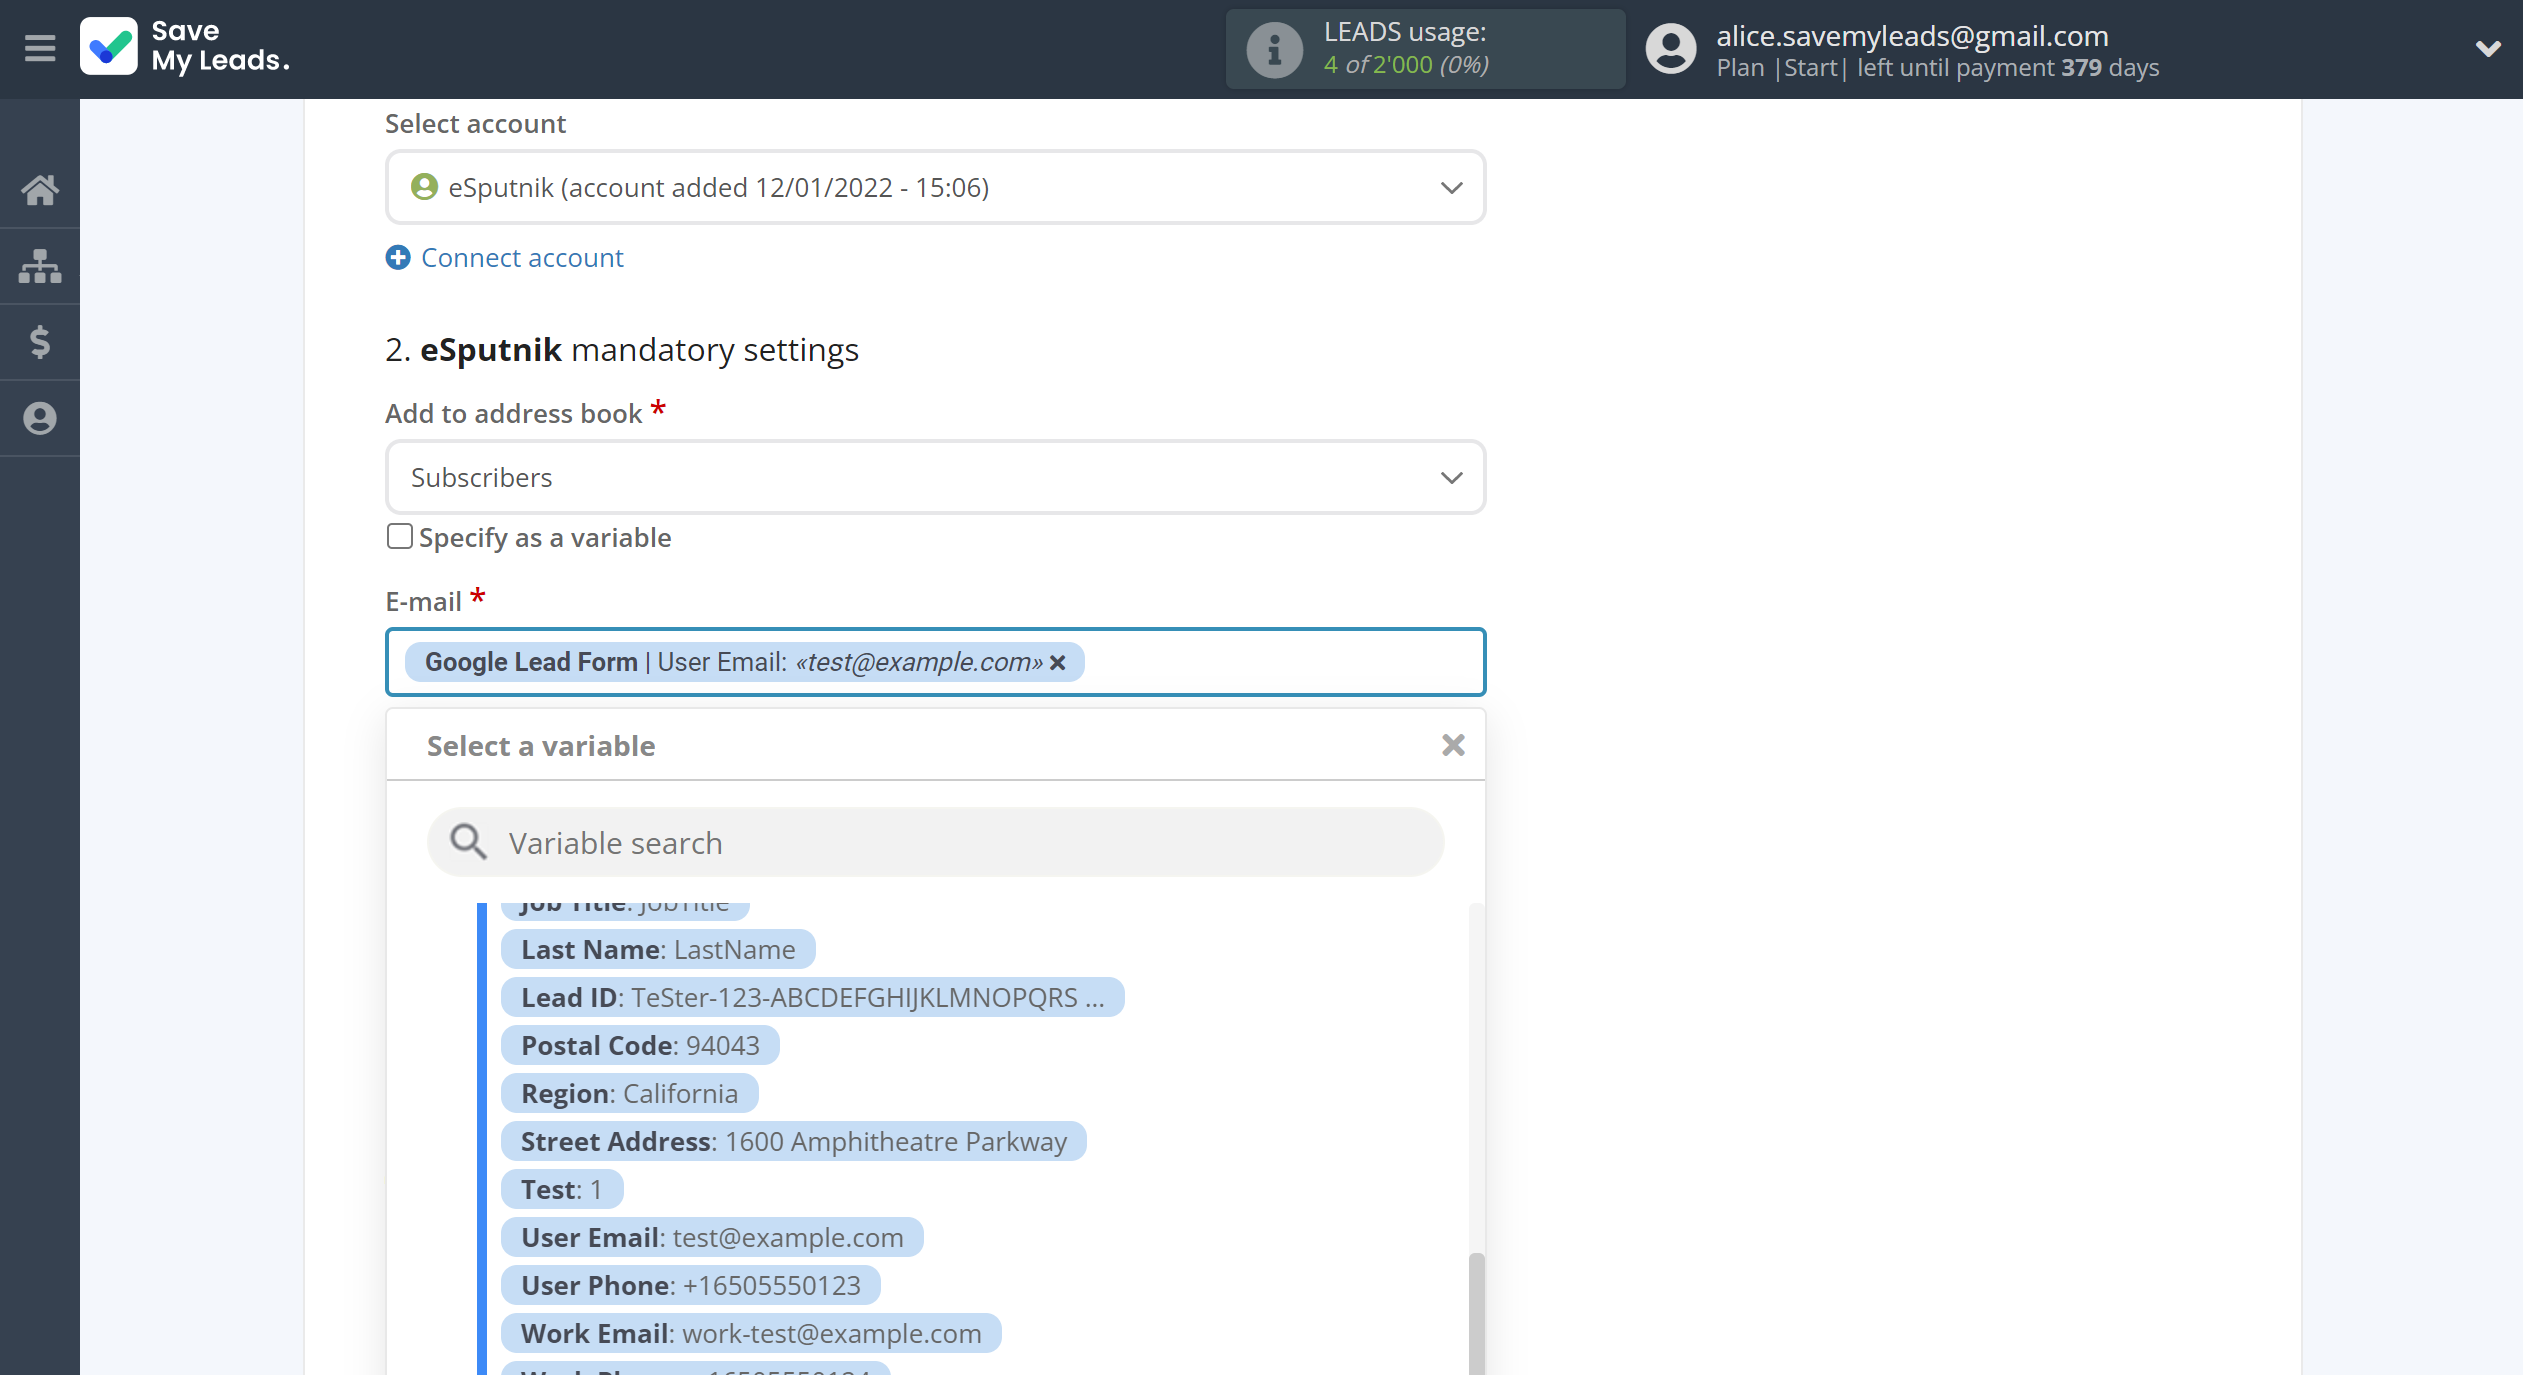This screenshot has width=2523, height=1375.
Task: Open the Select account dropdown
Action: pyautogui.click(x=935, y=187)
